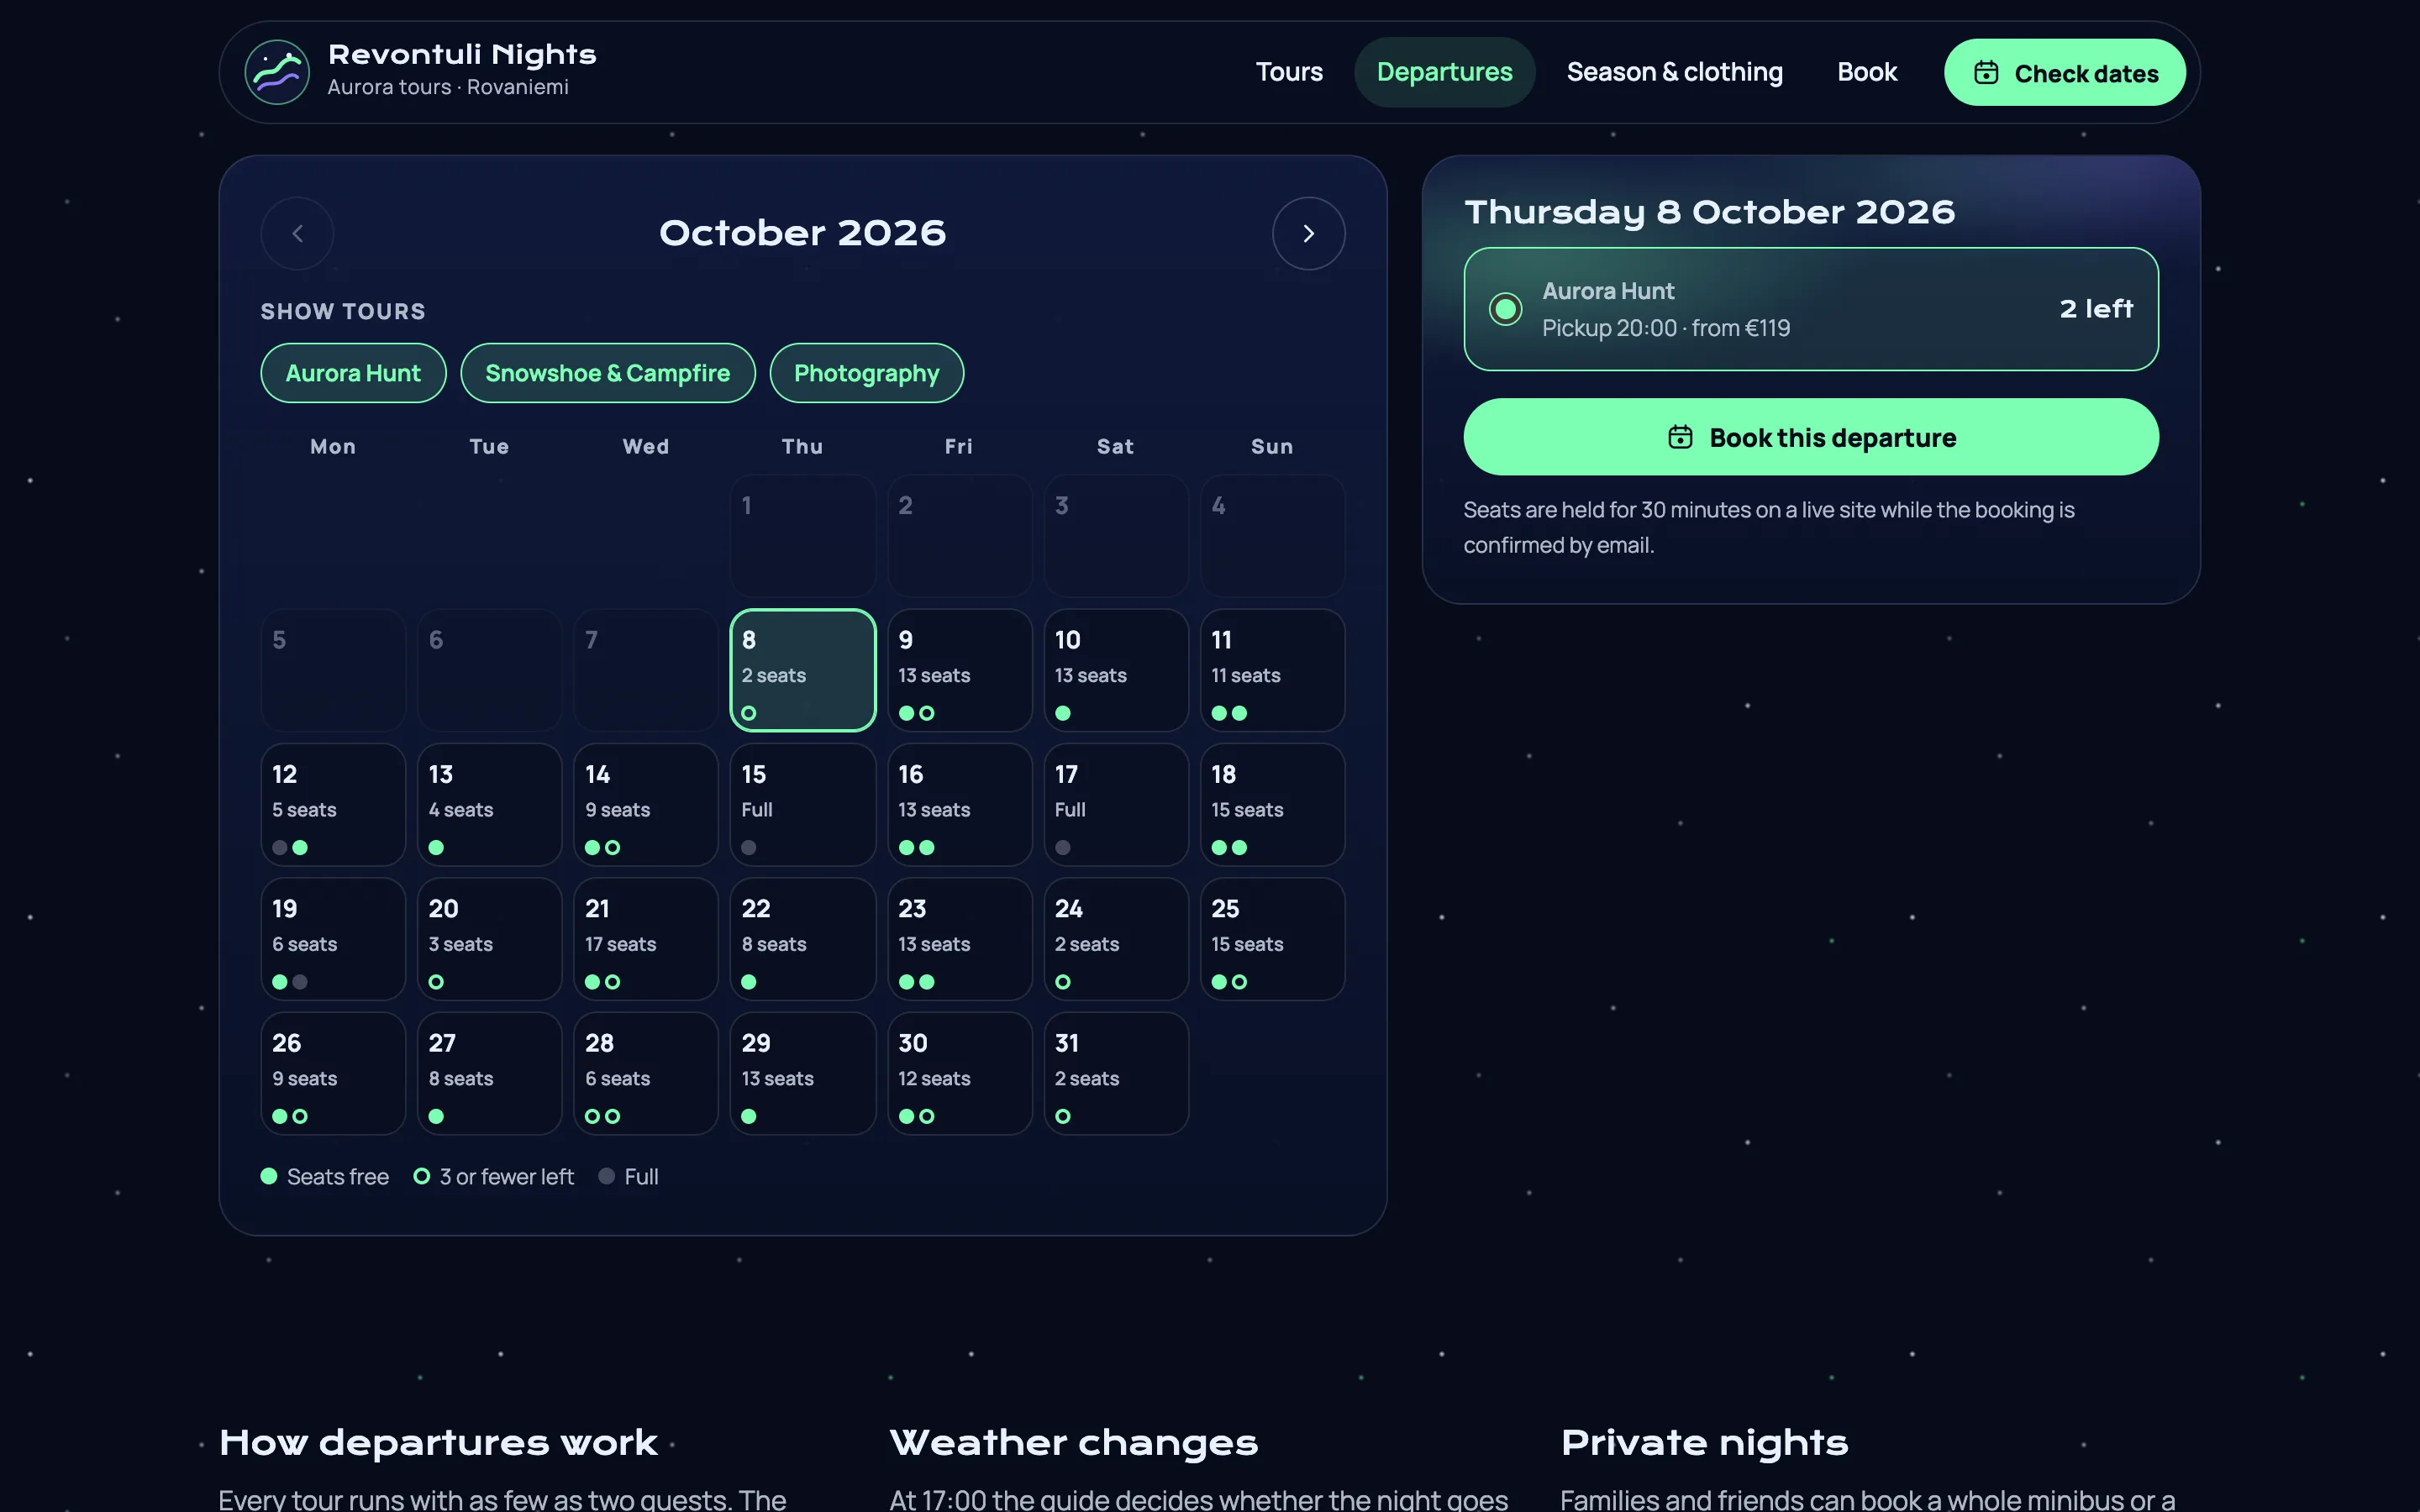Image resolution: width=2420 pixels, height=1512 pixels.
Task: Select October 28 with 6 seats
Action: [x=646, y=1073]
